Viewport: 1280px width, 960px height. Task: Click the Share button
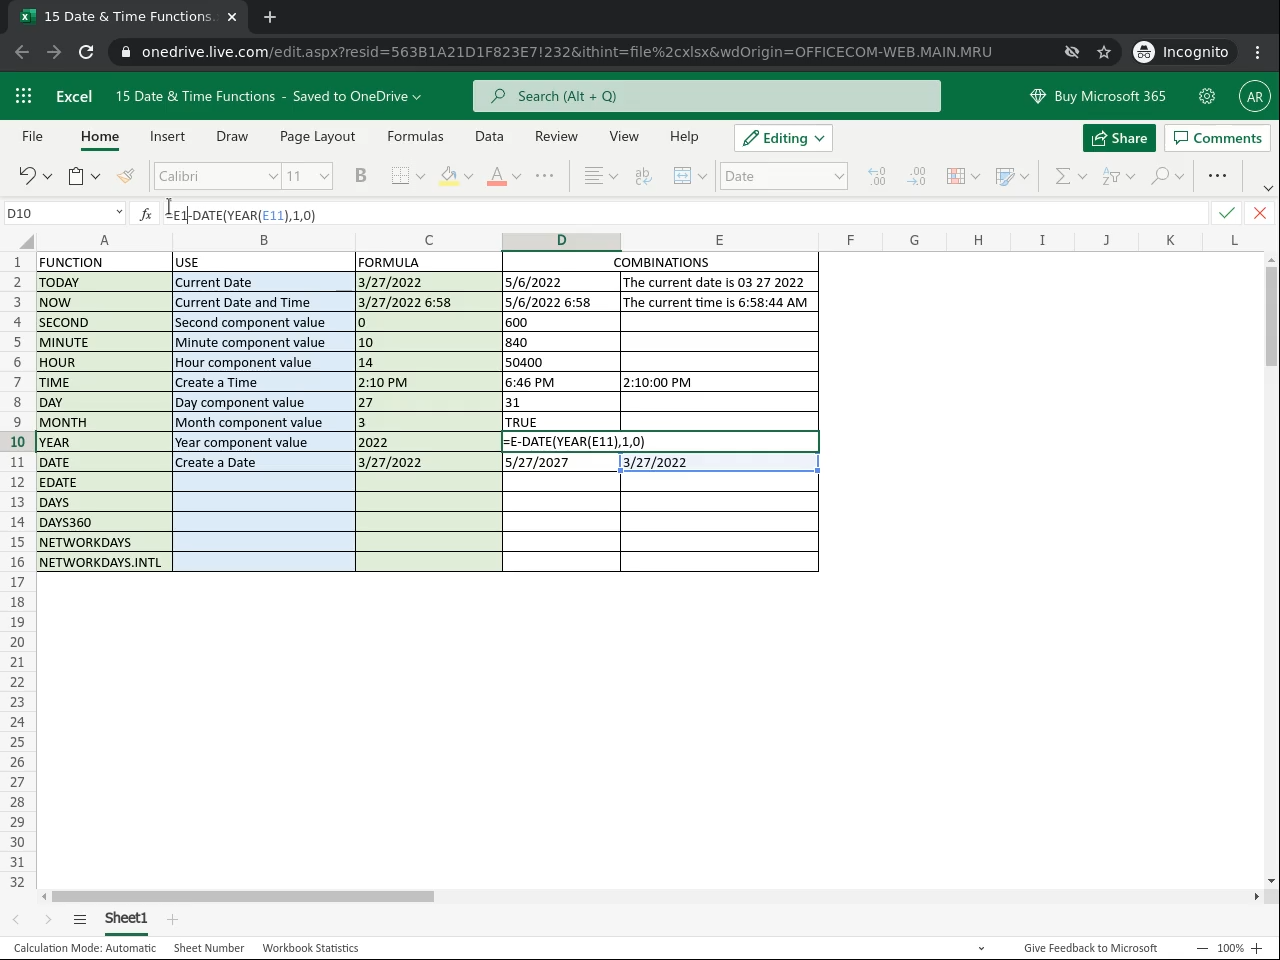click(1119, 138)
